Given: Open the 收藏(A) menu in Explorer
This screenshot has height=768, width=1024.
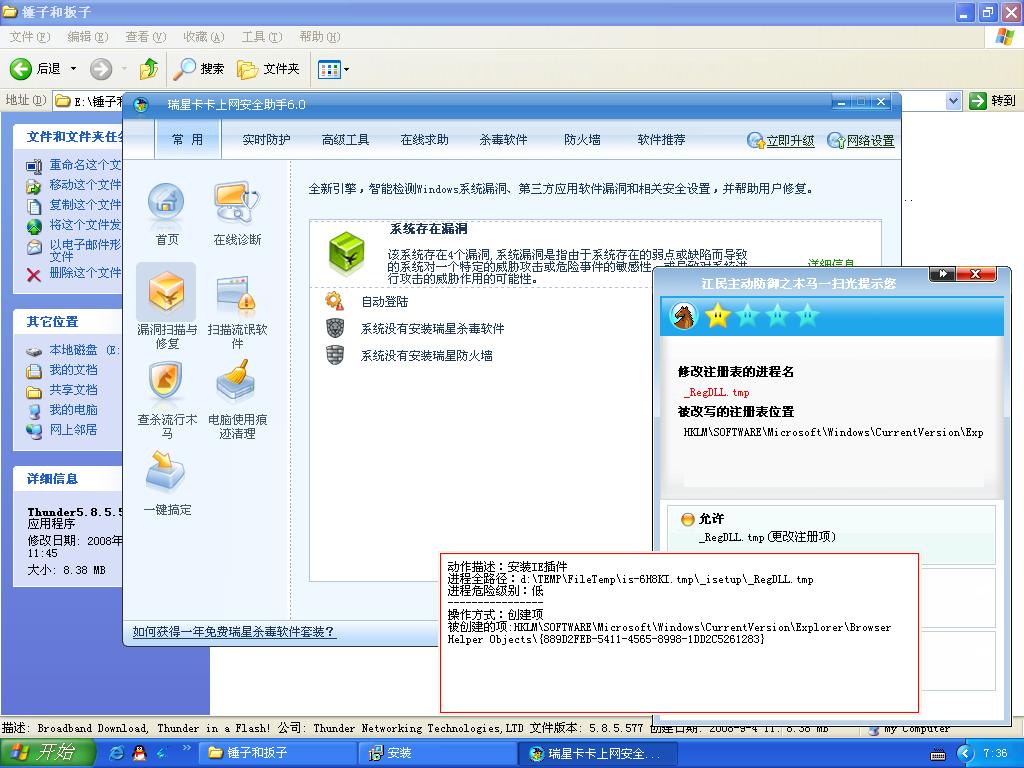Looking at the screenshot, I should click(x=204, y=37).
